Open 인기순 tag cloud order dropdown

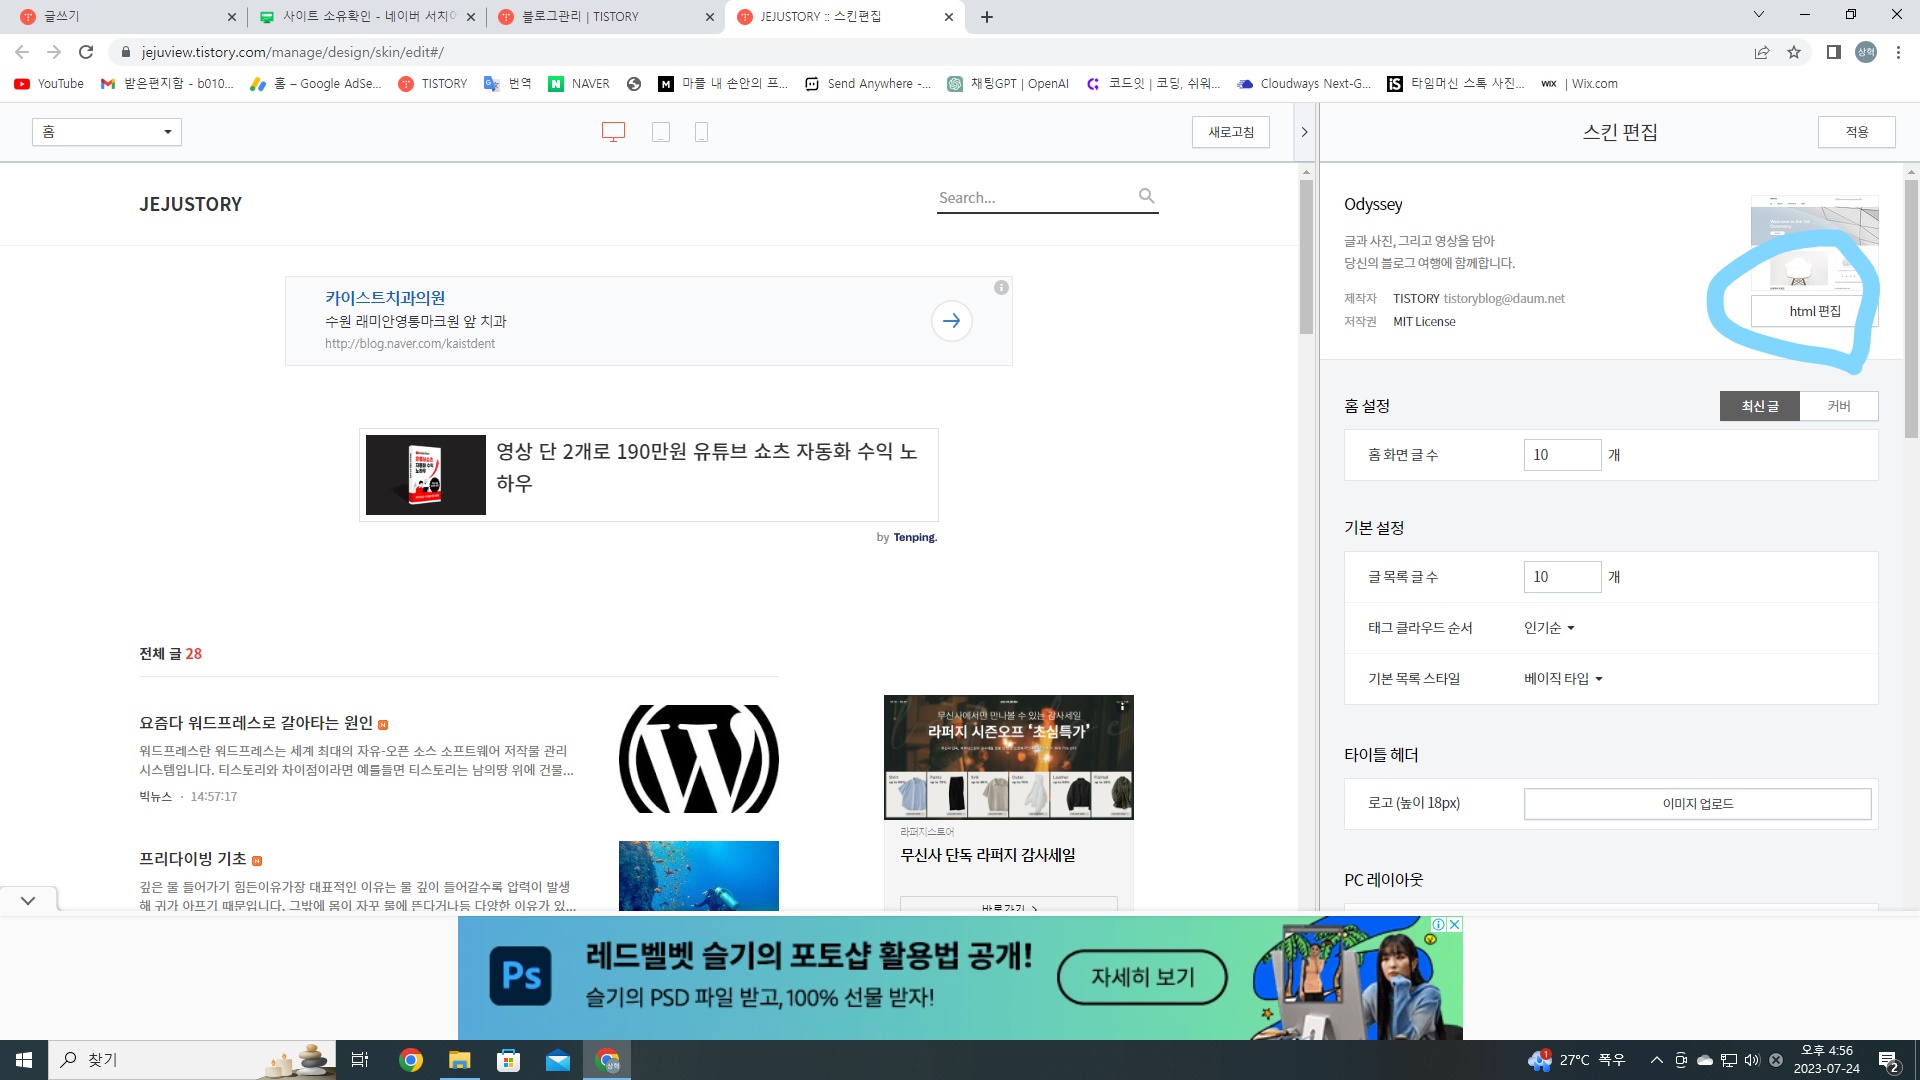pyautogui.click(x=1549, y=628)
